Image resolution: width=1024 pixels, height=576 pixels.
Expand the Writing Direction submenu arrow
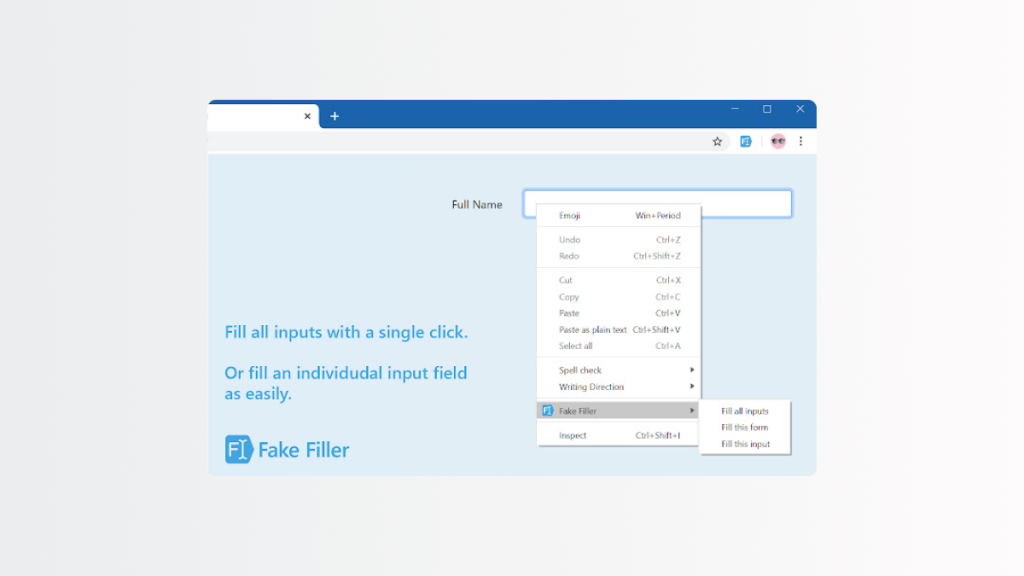(x=692, y=387)
